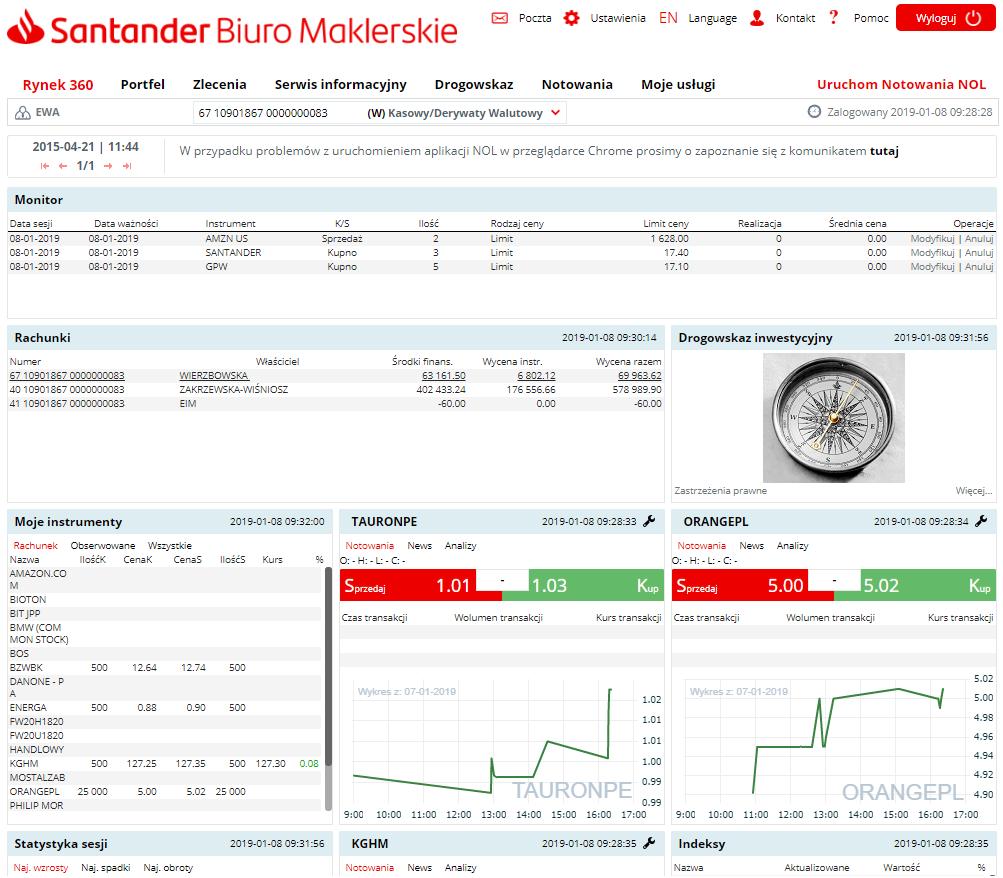Open Notowania tab in ORANGEPL widget
This screenshot has width=1003, height=878.
pos(702,545)
